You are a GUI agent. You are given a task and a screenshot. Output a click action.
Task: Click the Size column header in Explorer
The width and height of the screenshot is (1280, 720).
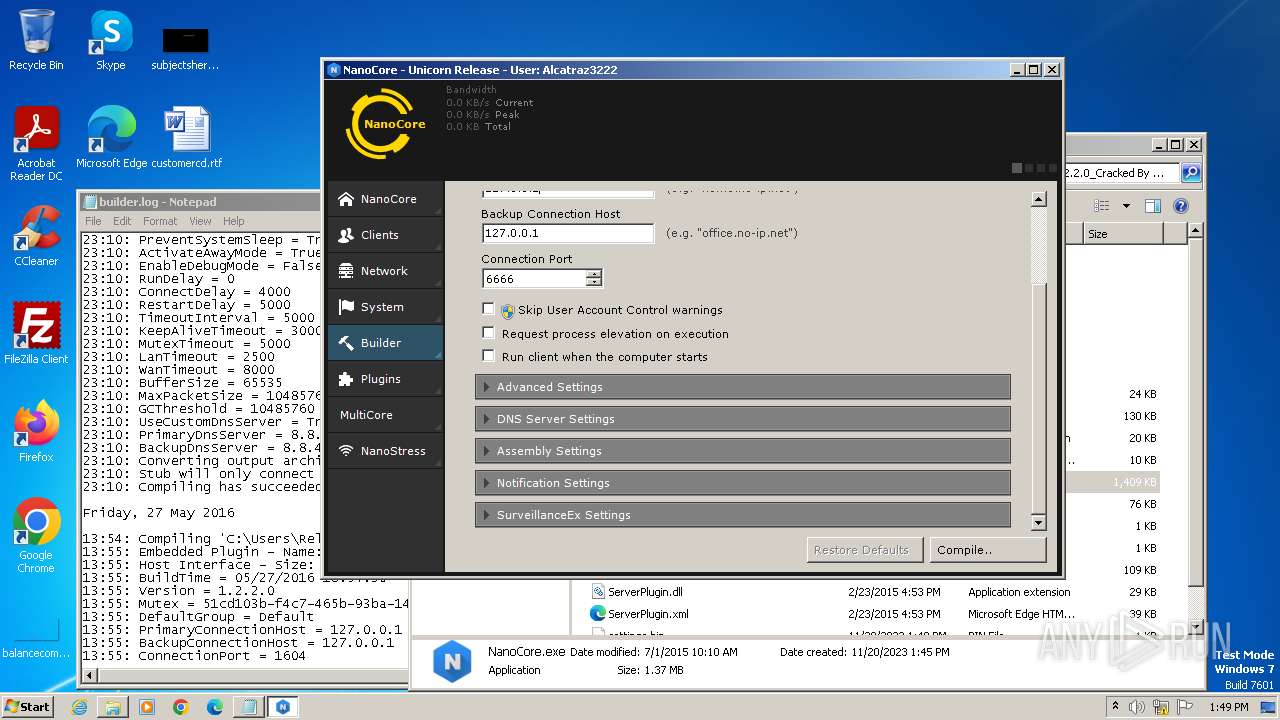(1123, 233)
